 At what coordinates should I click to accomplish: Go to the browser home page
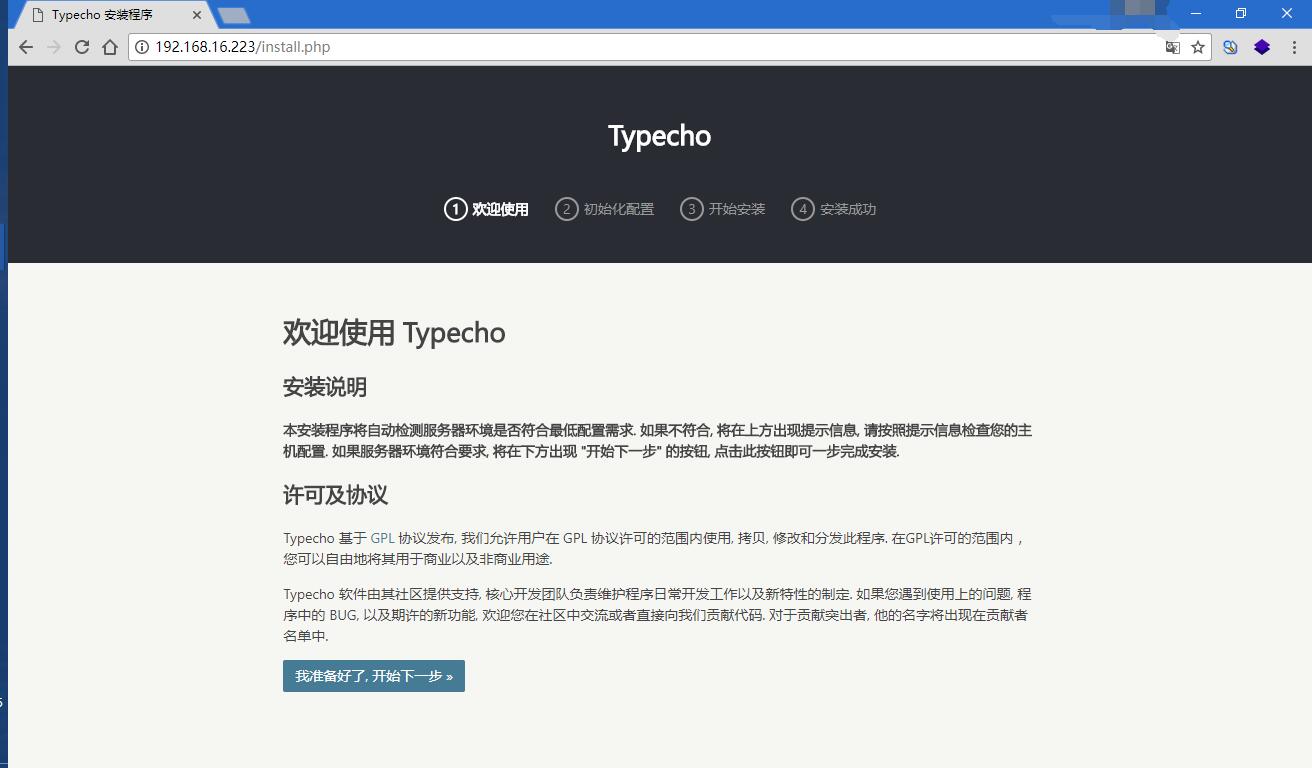[x=110, y=47]
